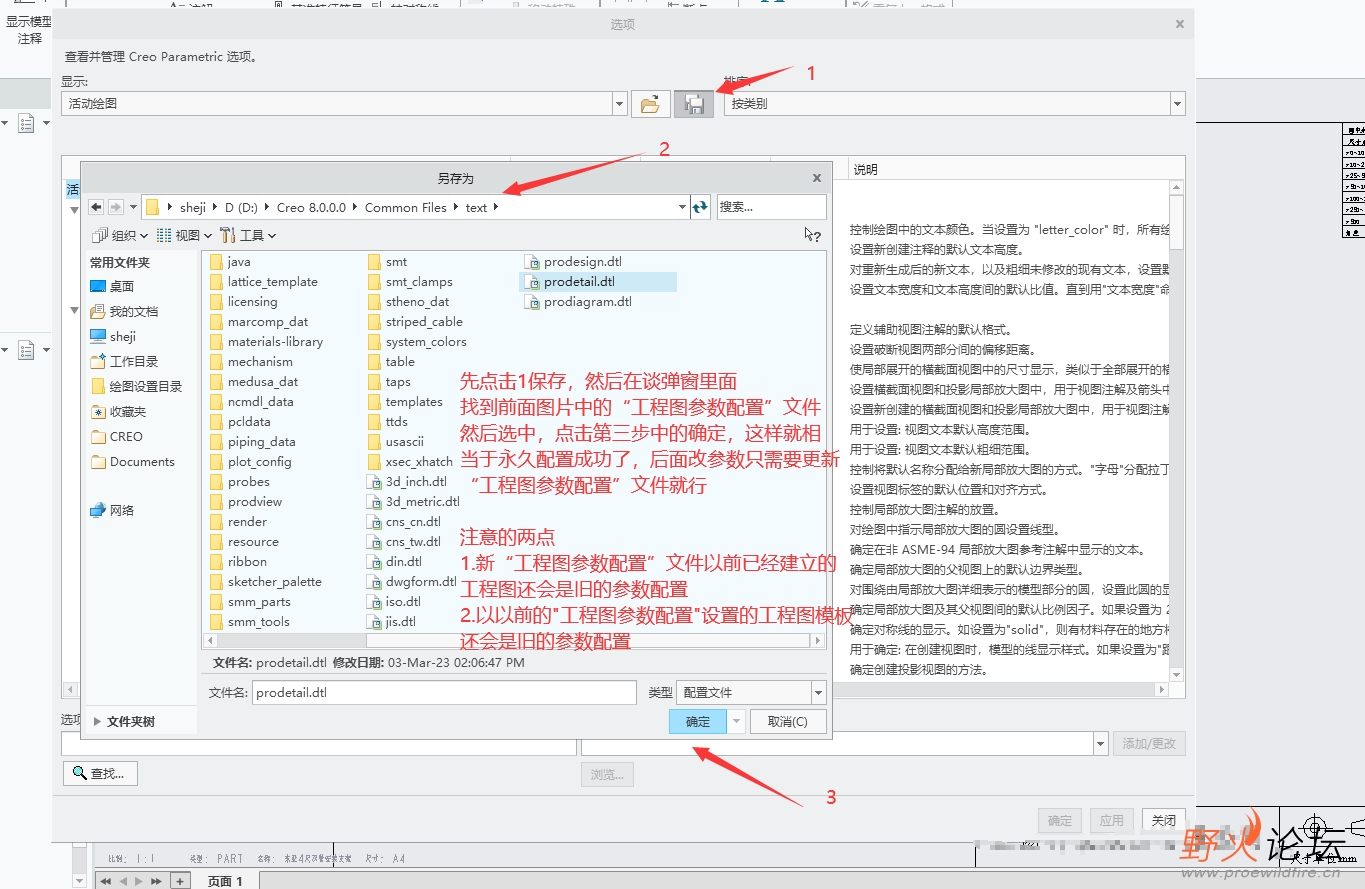Click 'D (D:)' in the path bar

click(x=241, y=207)
